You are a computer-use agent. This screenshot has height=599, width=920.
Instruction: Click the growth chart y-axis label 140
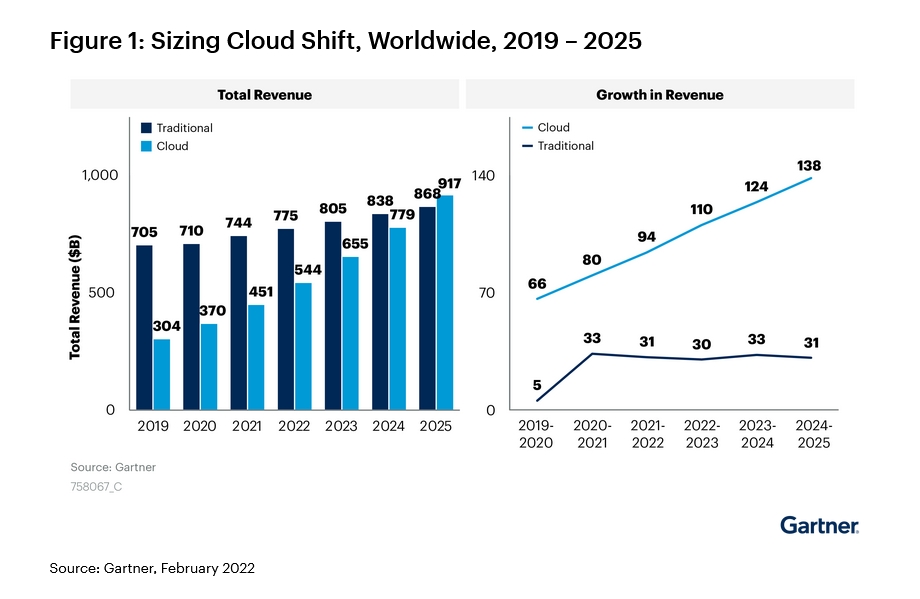[483, 175]
